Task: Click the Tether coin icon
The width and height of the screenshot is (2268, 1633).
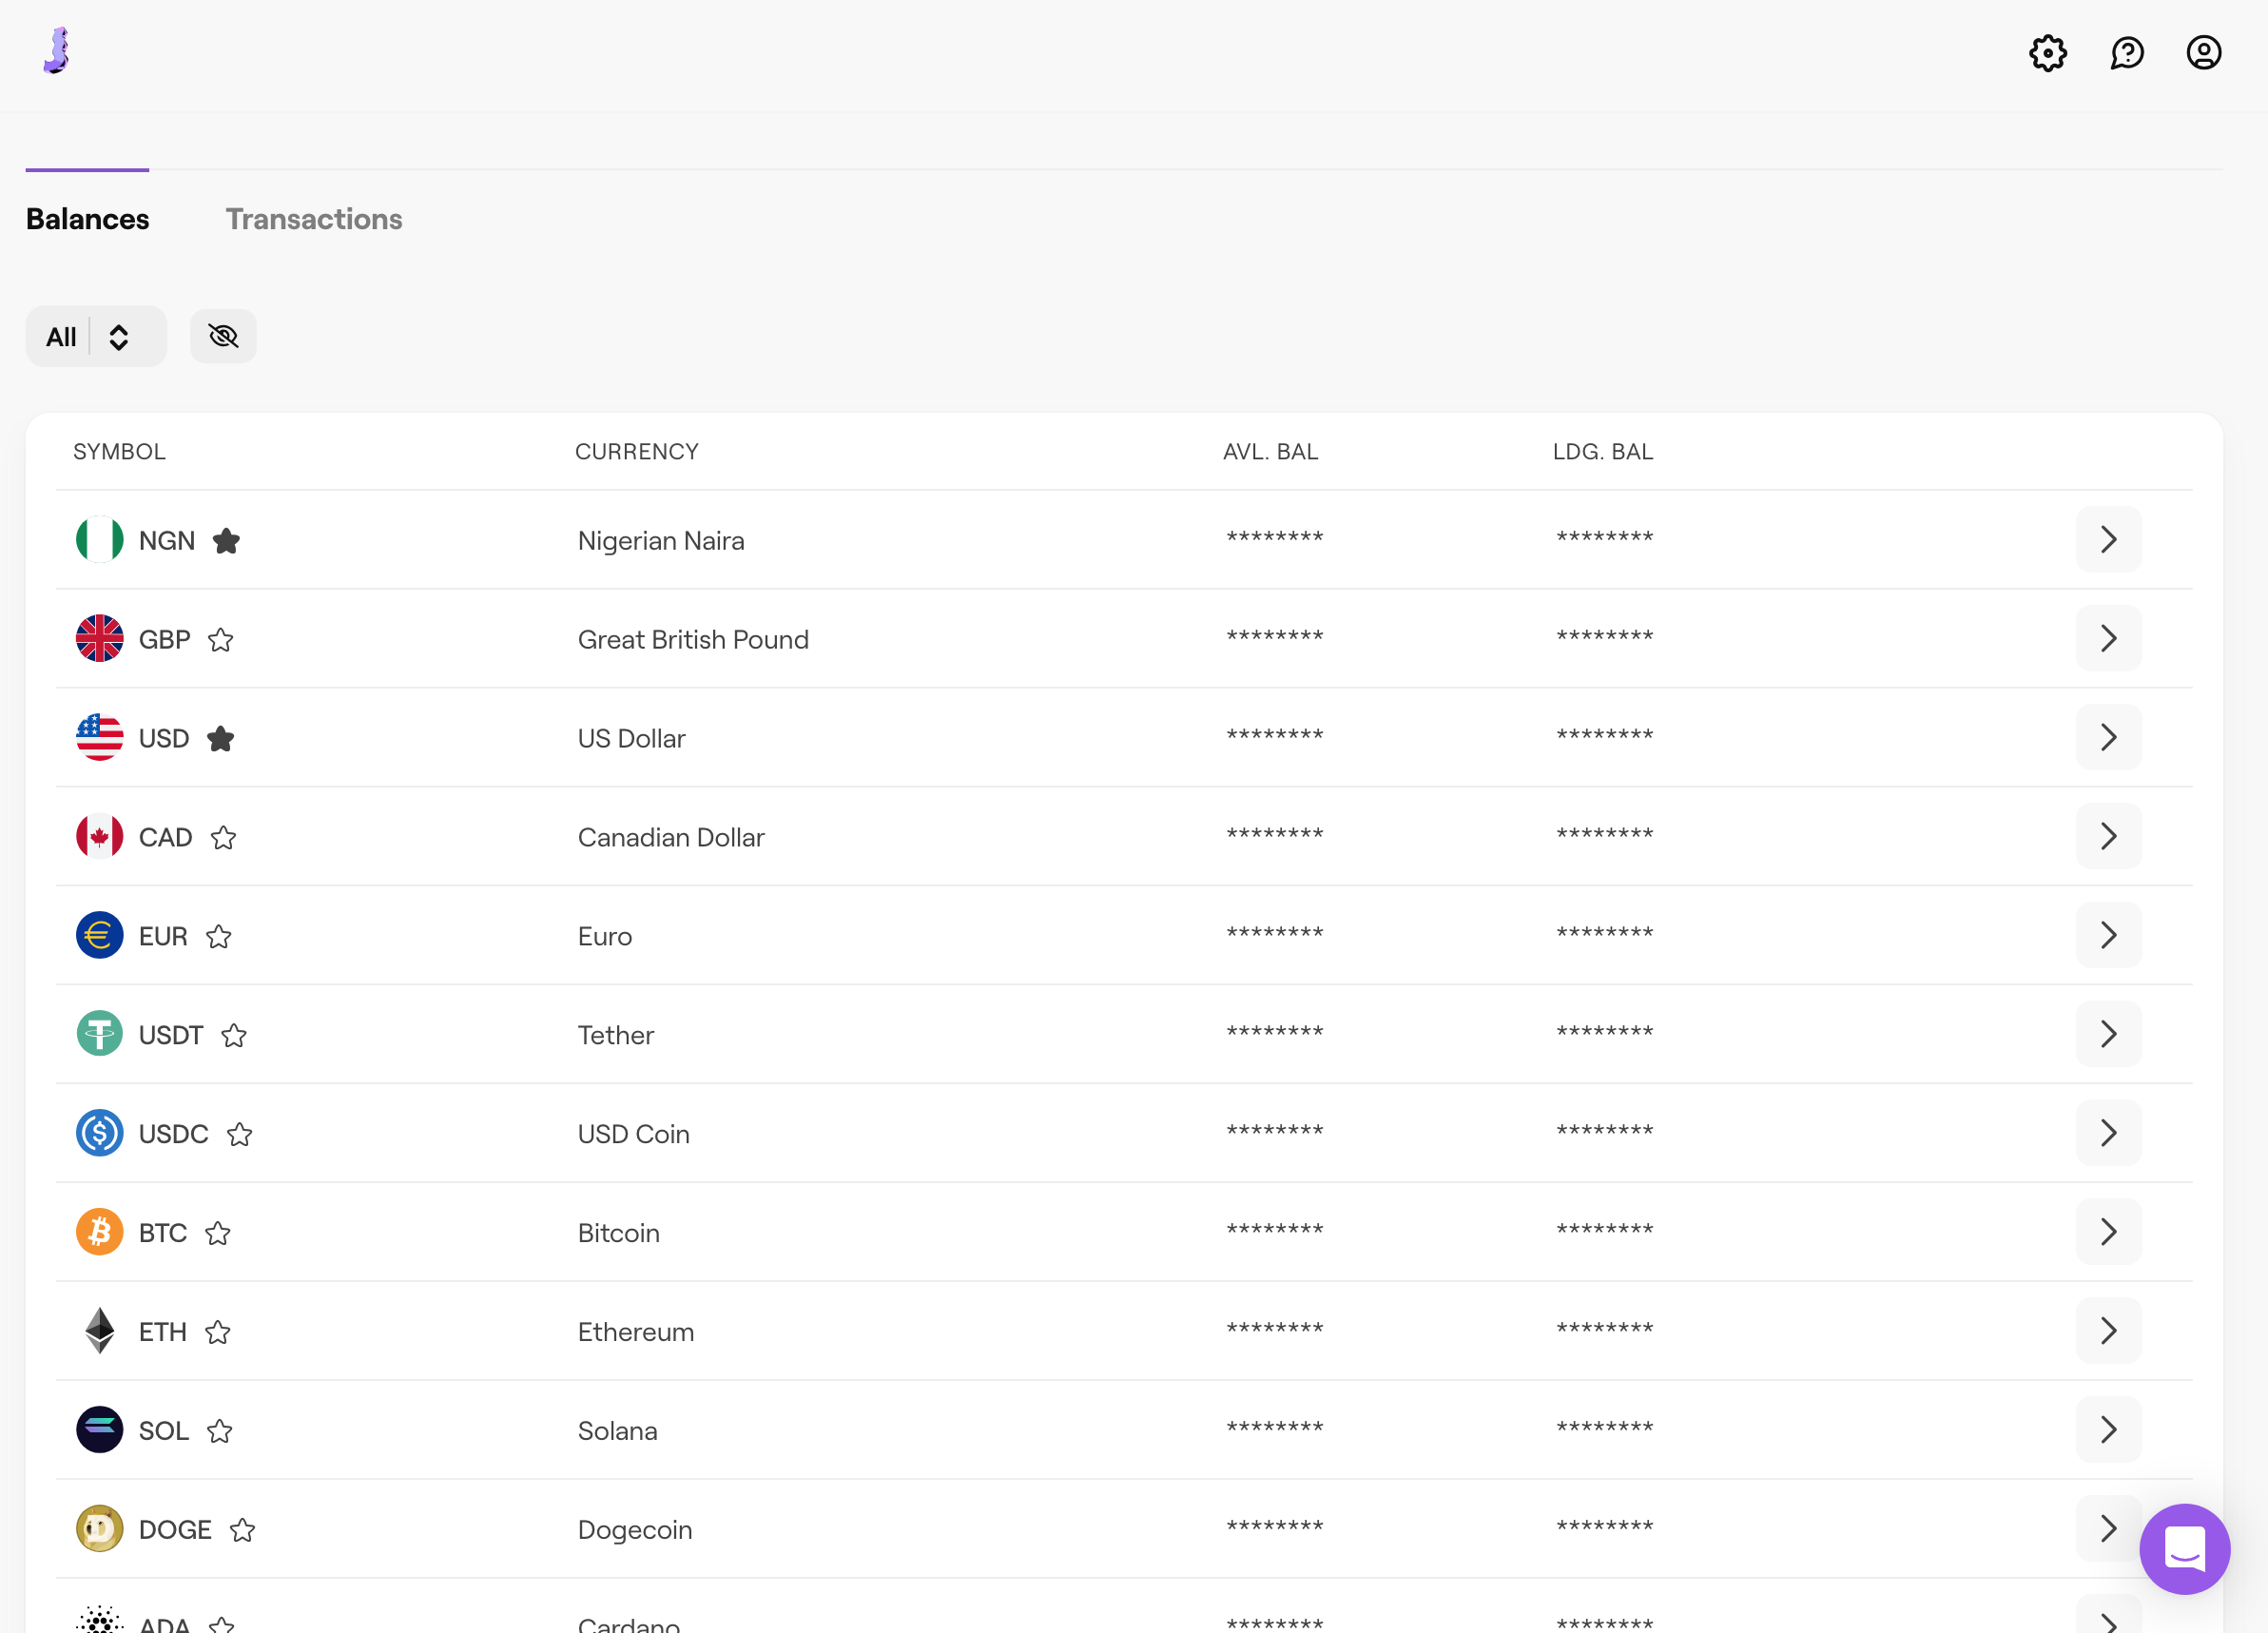Action: coord(99,1034)
